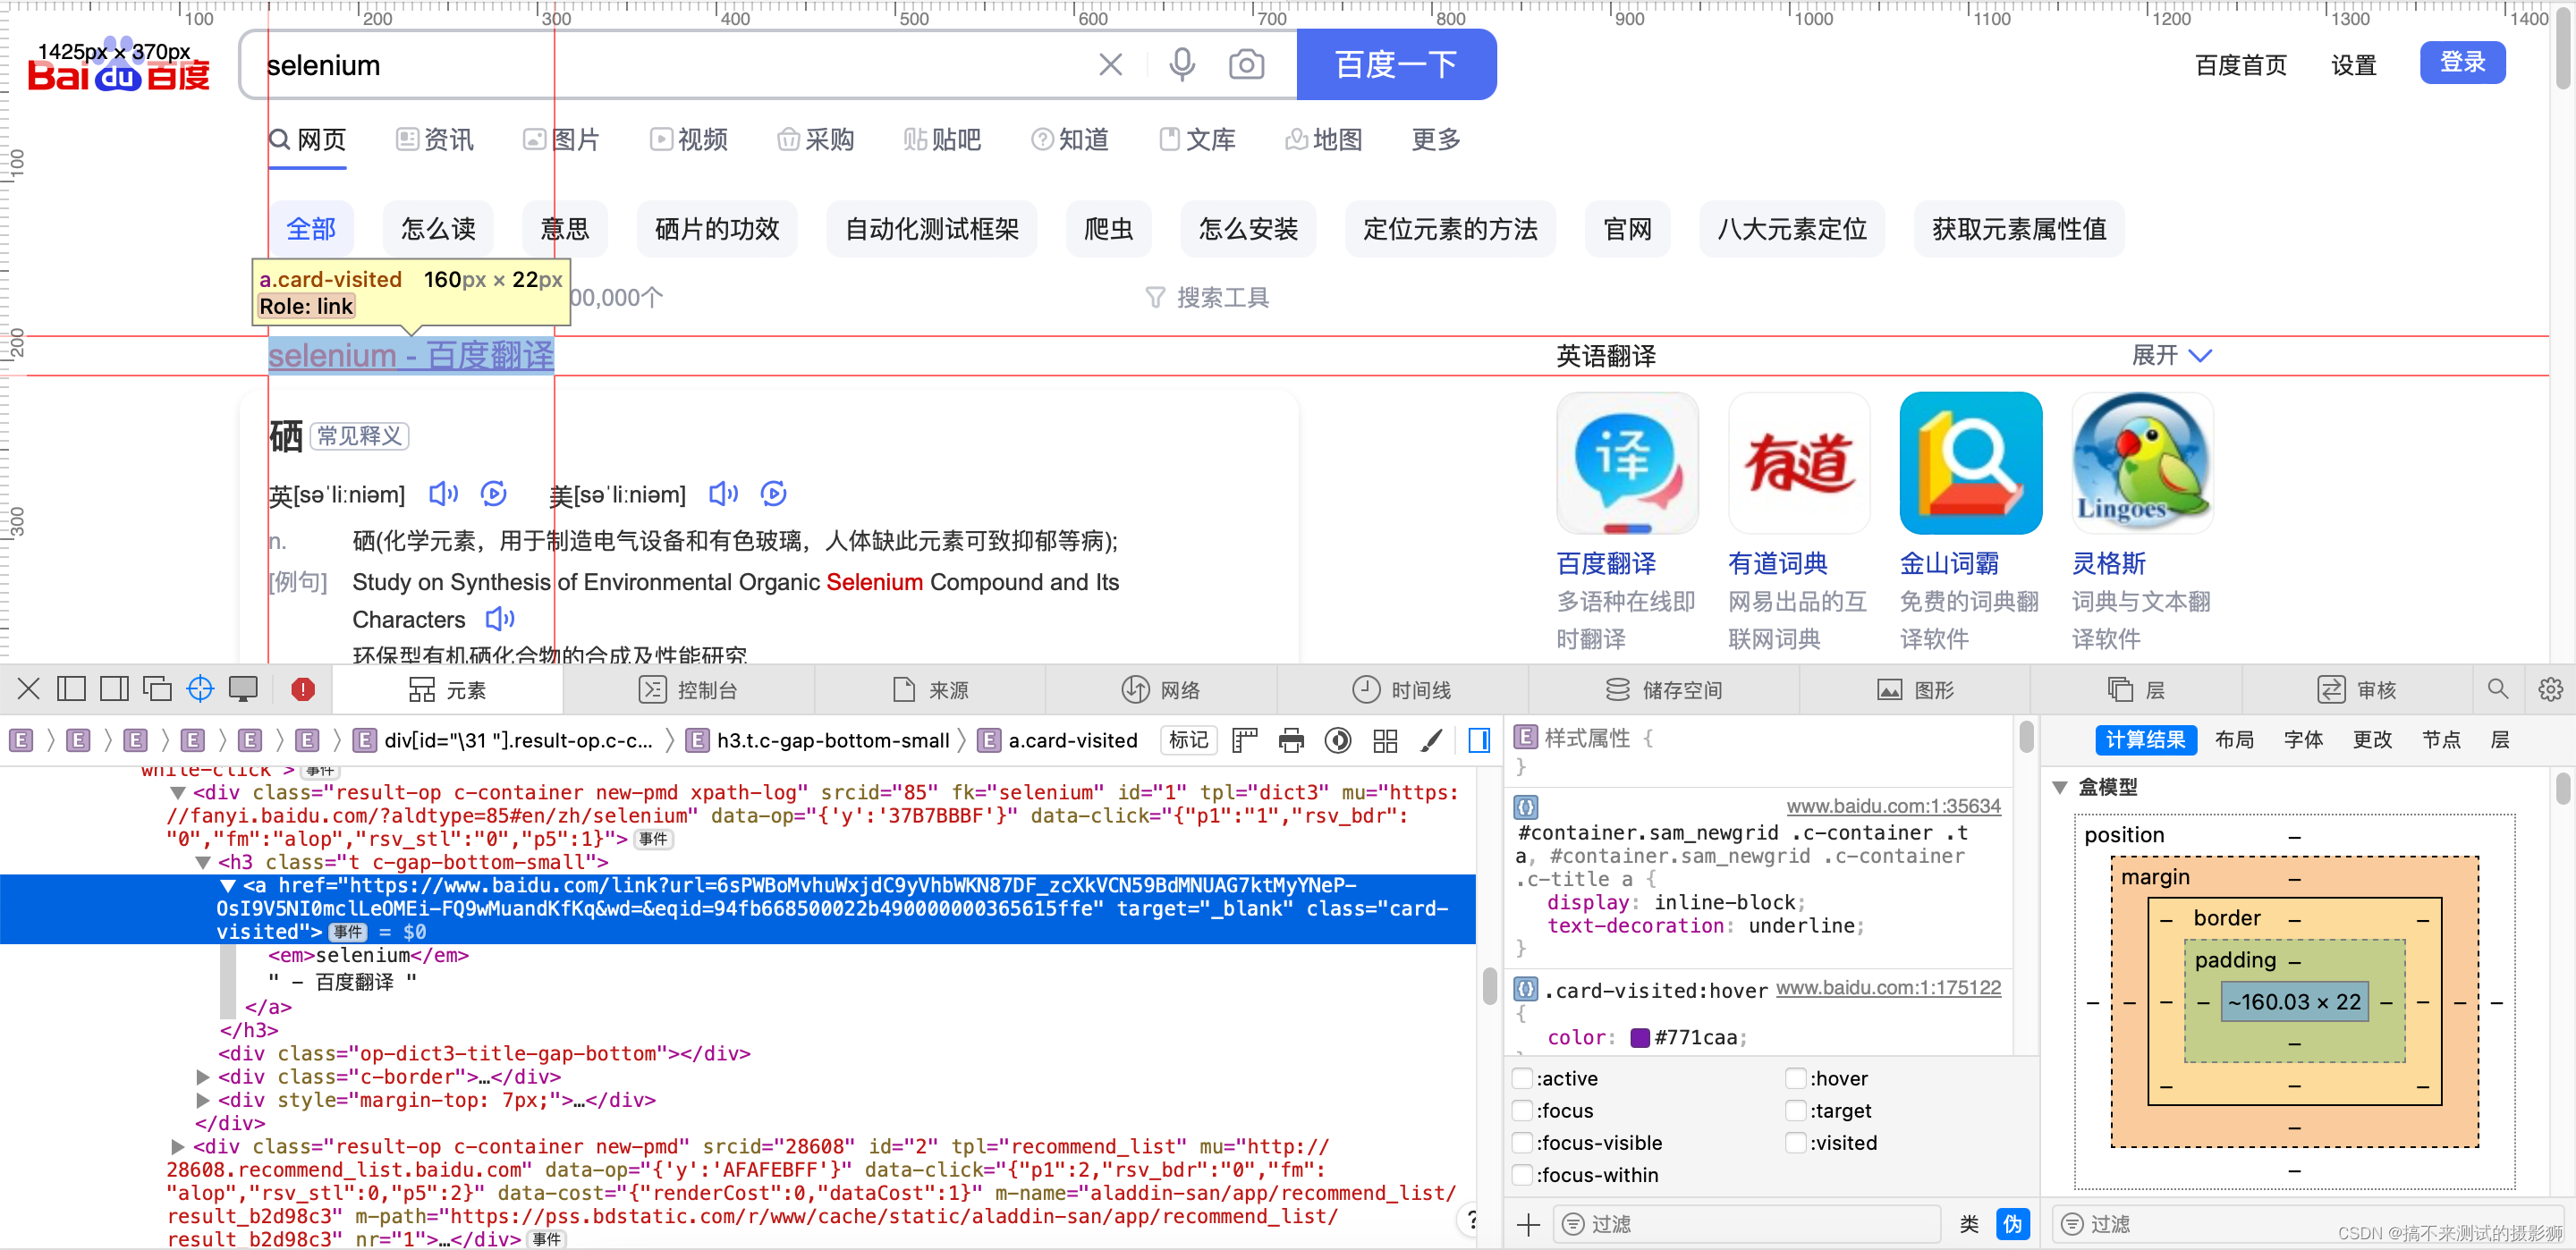This screenshot has width=2576, height=1250.
Task: Expand the div with class c-border
Action: [x=203, y=1077]
